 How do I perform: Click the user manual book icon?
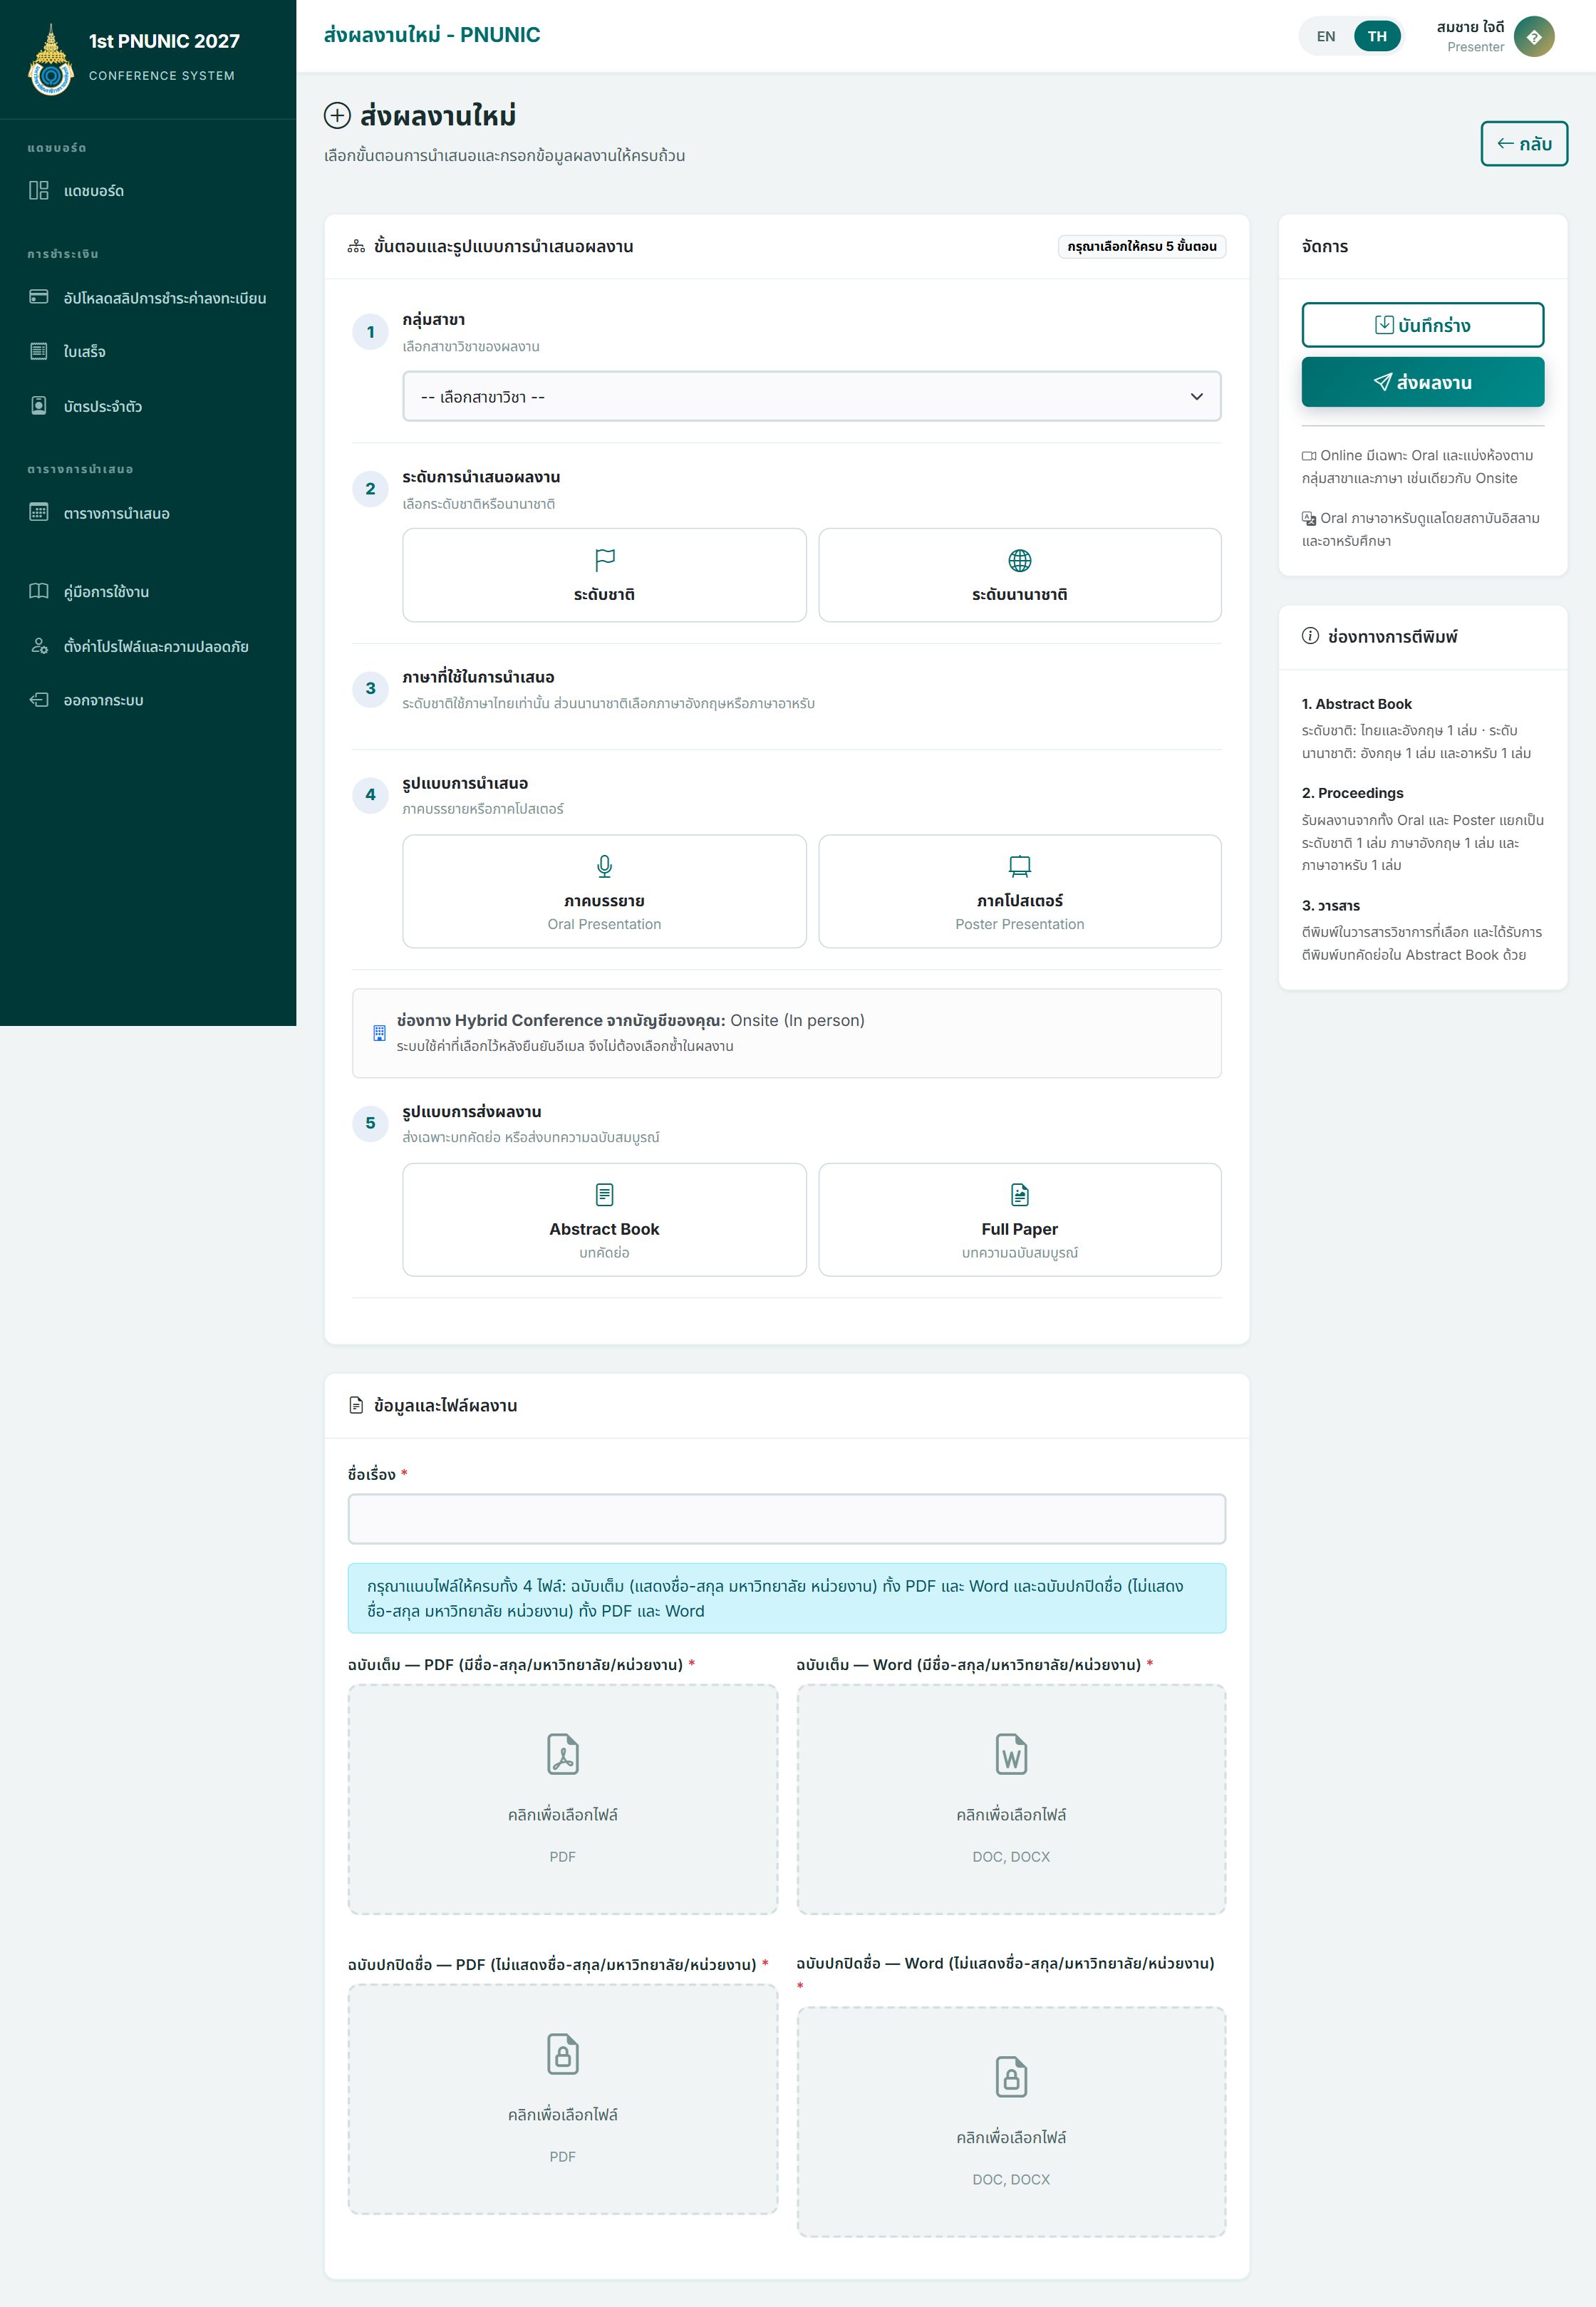39,591
